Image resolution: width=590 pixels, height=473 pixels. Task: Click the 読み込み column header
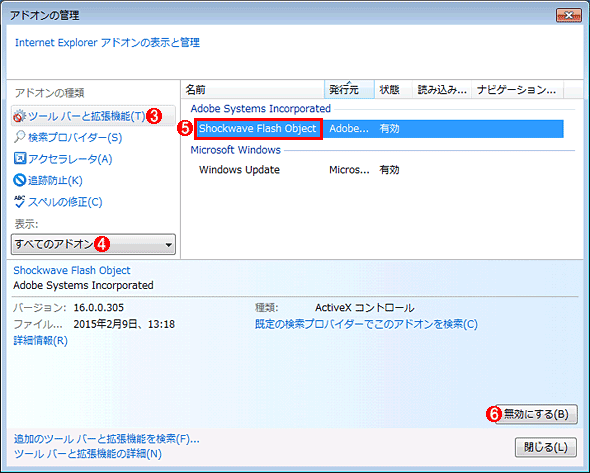[x=442, y=90]
